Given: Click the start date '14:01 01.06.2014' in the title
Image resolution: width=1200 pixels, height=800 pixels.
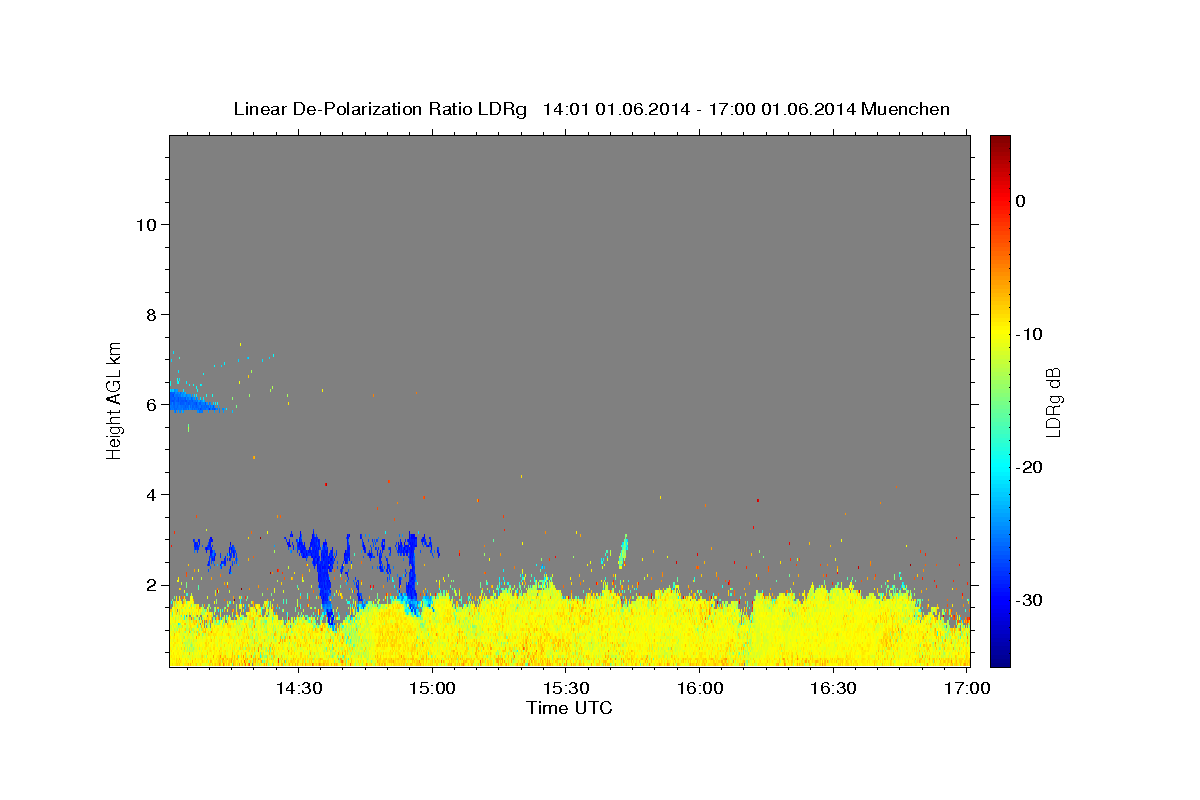Looking at the screenshot, I should pos(615,109).
